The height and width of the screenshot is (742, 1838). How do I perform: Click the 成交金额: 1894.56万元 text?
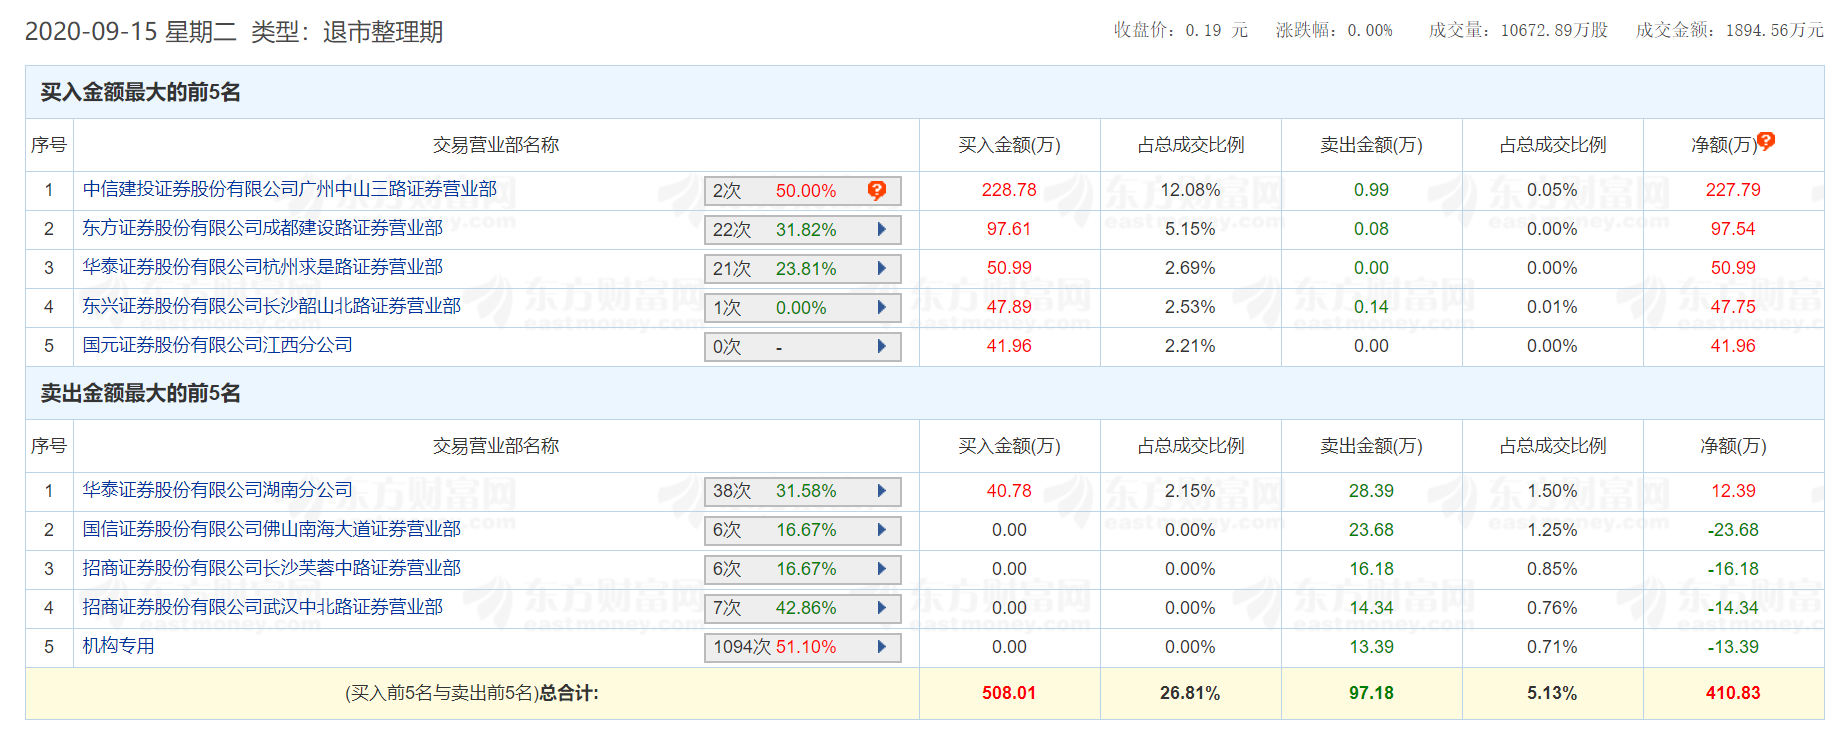click(x=1730, y=30)
